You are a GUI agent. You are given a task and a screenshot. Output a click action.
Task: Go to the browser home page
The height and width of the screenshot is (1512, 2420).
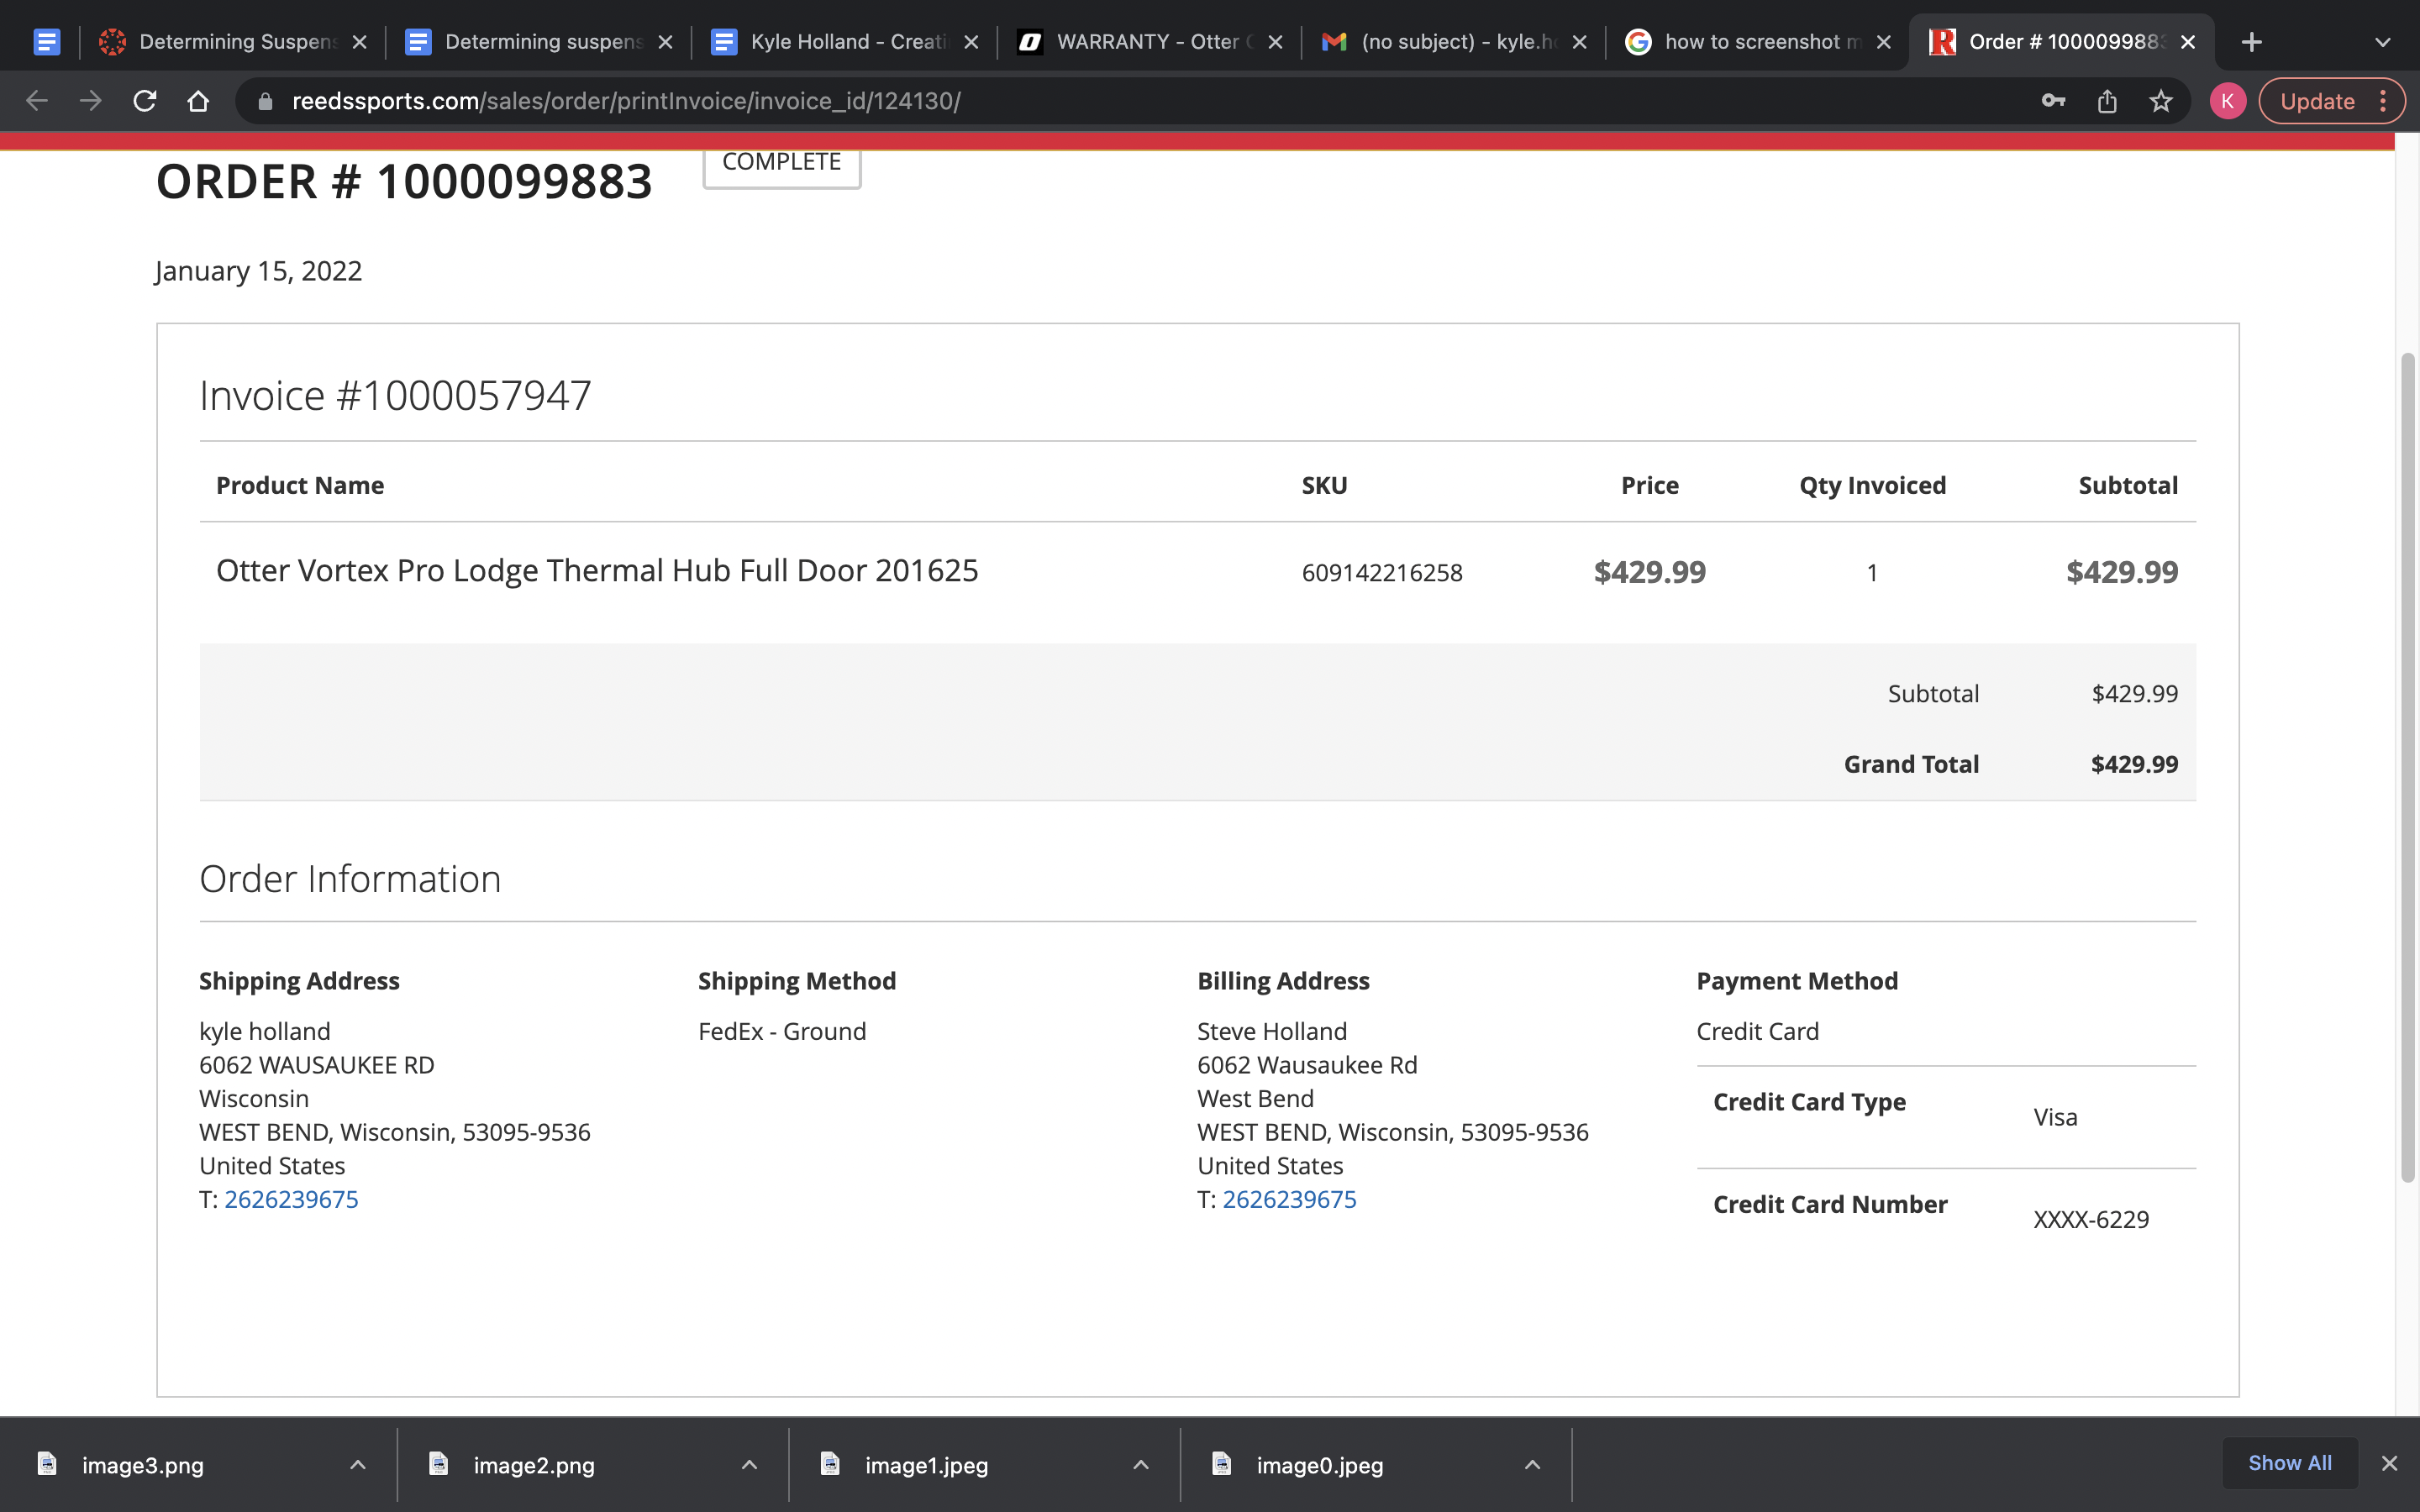click(x=198, y=101)
